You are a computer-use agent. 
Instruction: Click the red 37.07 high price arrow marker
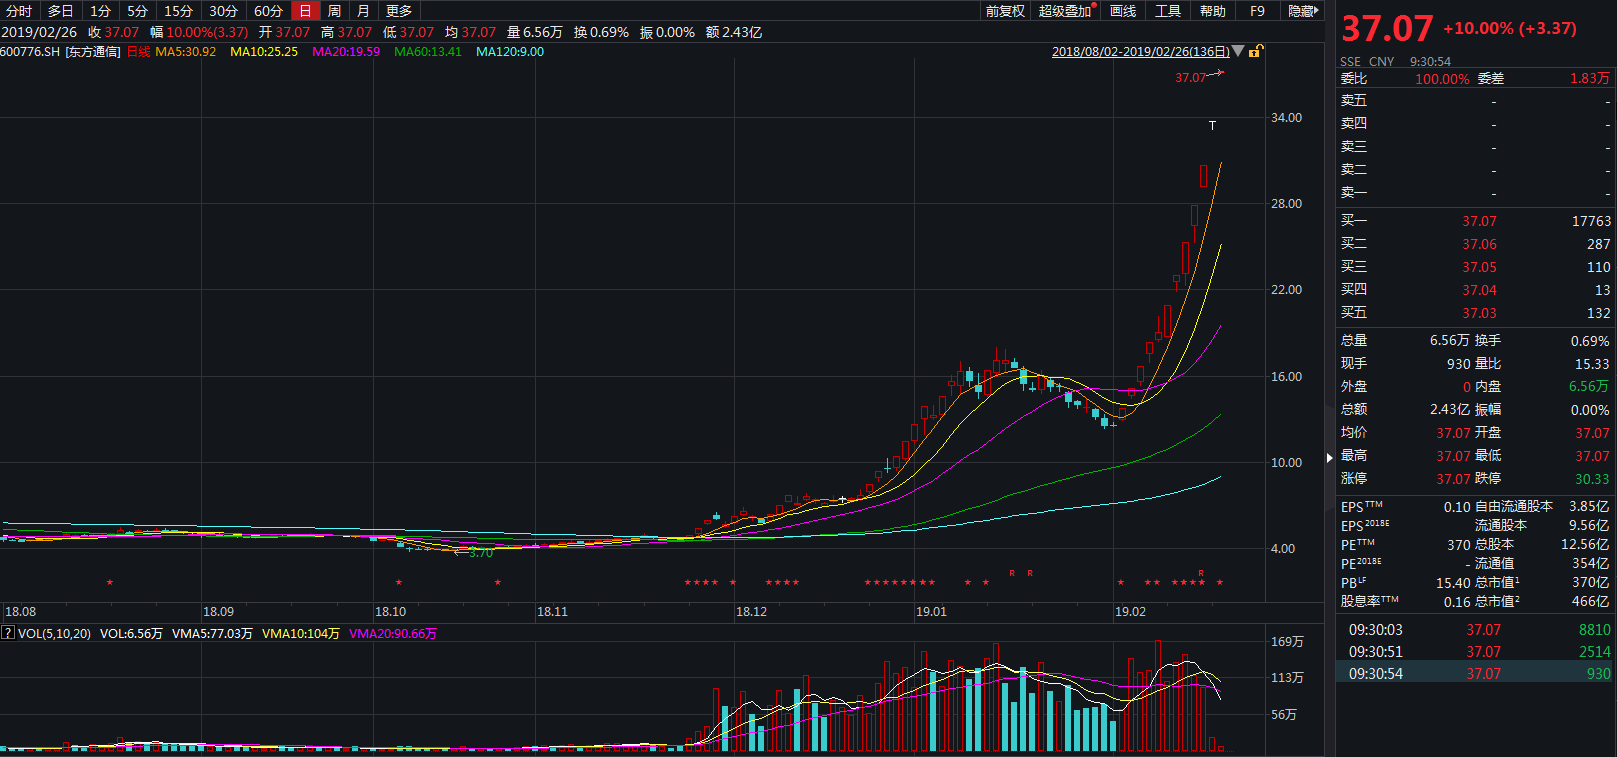[x=1199, y=77]
